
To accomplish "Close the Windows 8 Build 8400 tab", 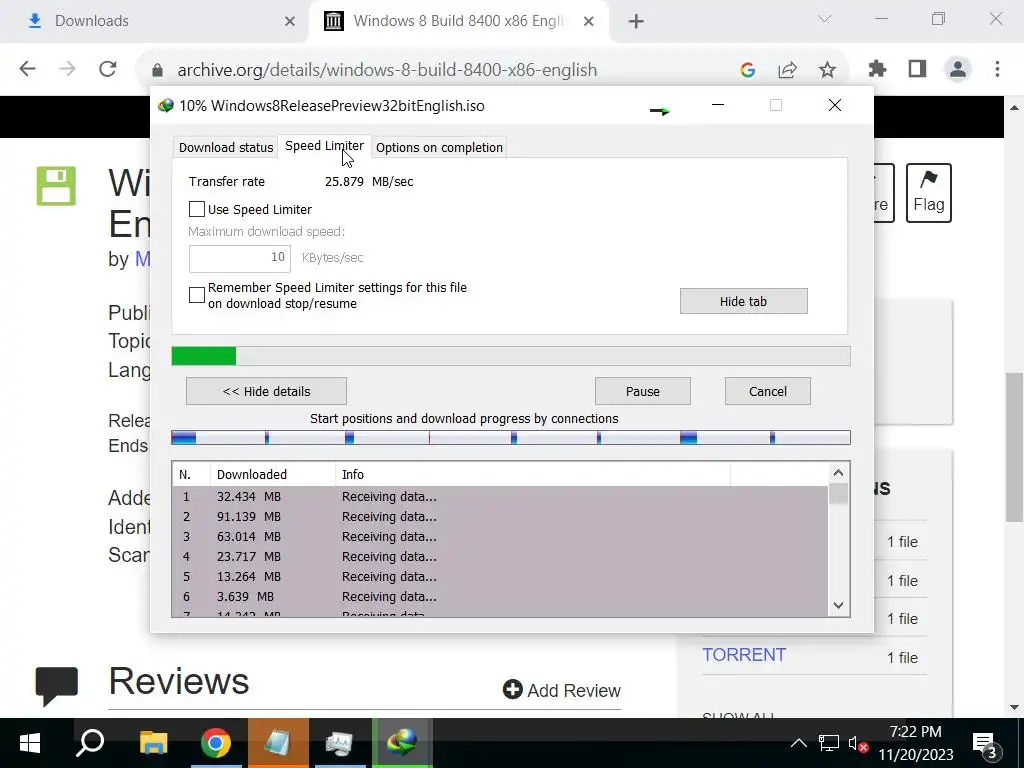I will click(x=588, y=22).
